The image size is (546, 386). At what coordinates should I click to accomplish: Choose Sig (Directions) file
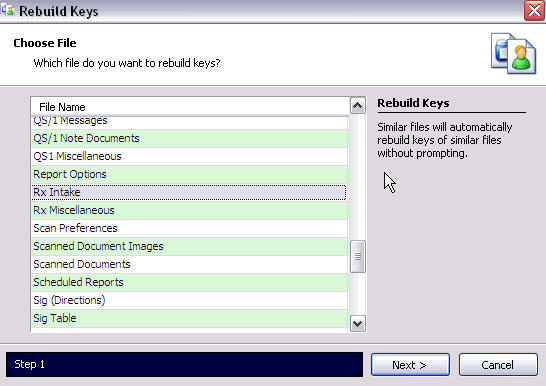tap(189, 300)
